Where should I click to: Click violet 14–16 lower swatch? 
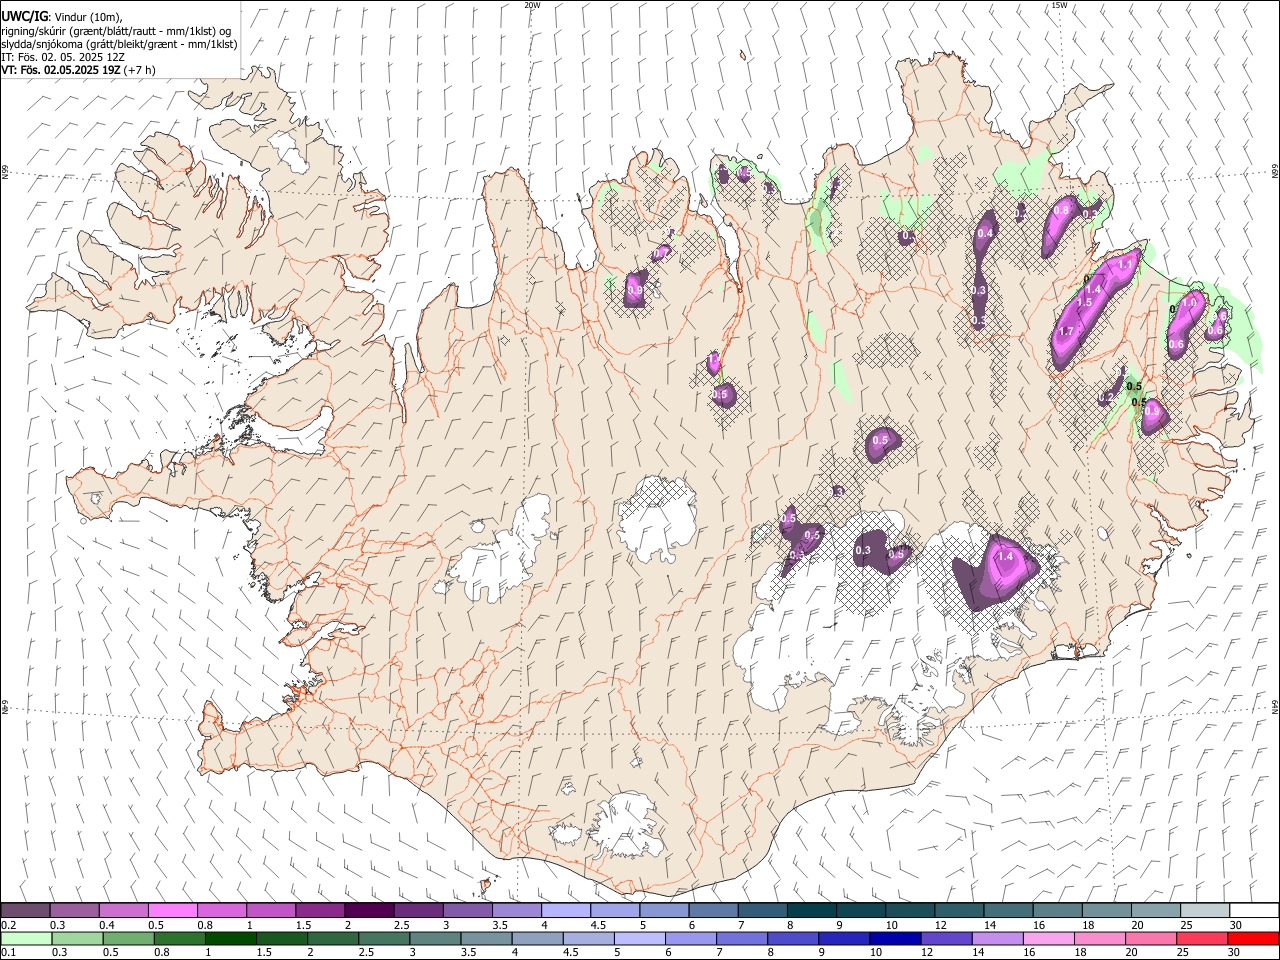tap(997, 938)
